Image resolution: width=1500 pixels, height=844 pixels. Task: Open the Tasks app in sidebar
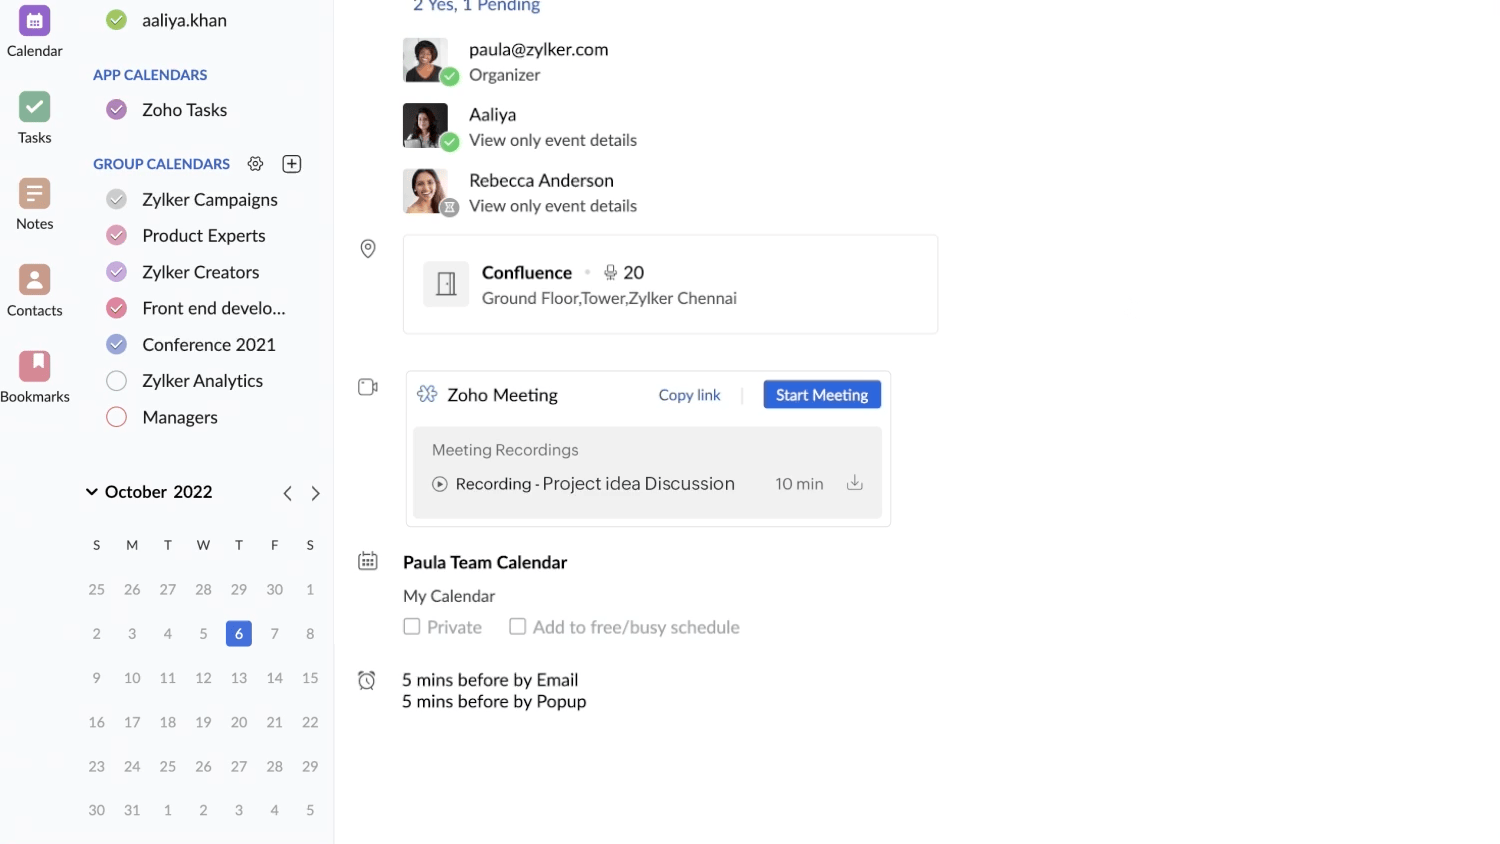coord(34,108)
